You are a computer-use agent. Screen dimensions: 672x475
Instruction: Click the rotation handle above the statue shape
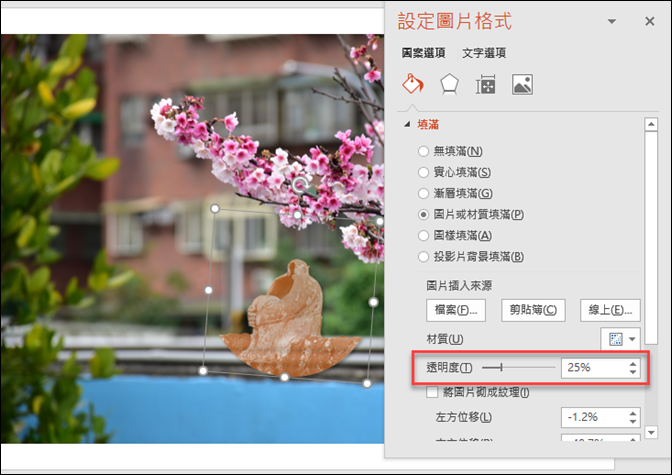coord(300,185)
